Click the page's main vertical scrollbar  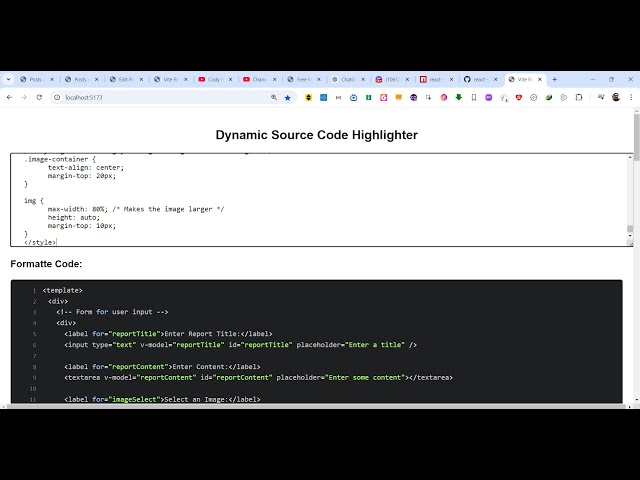click(x=636, y=250)
